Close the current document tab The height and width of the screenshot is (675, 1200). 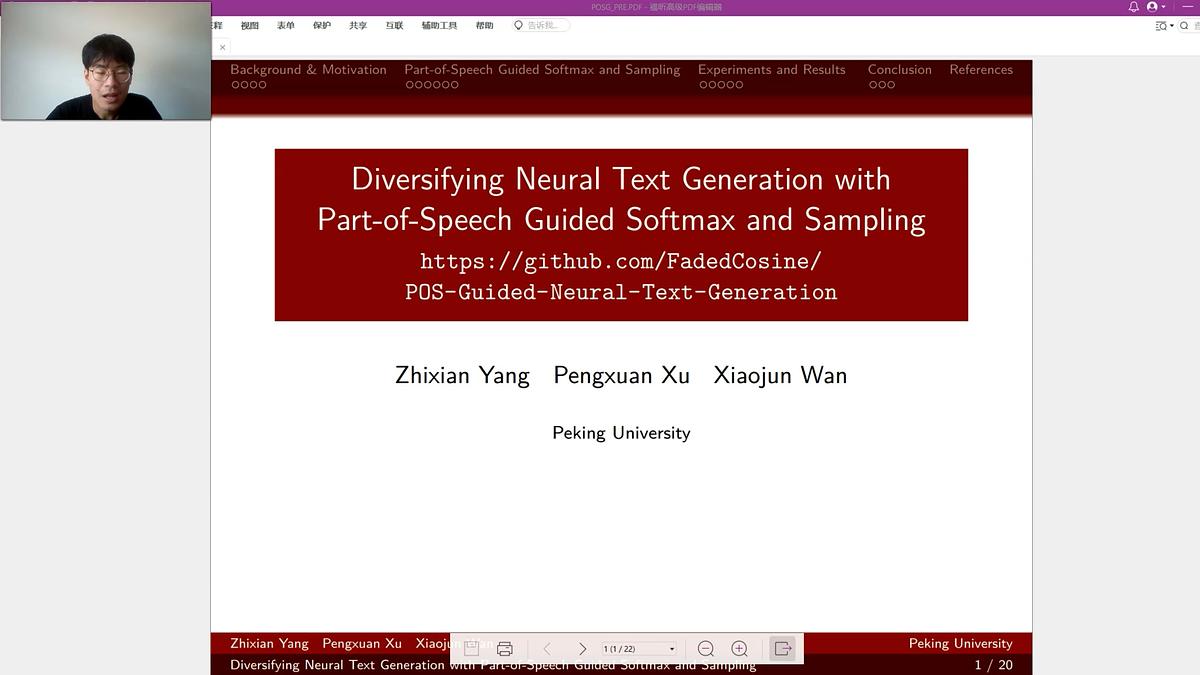coord(222,47)
